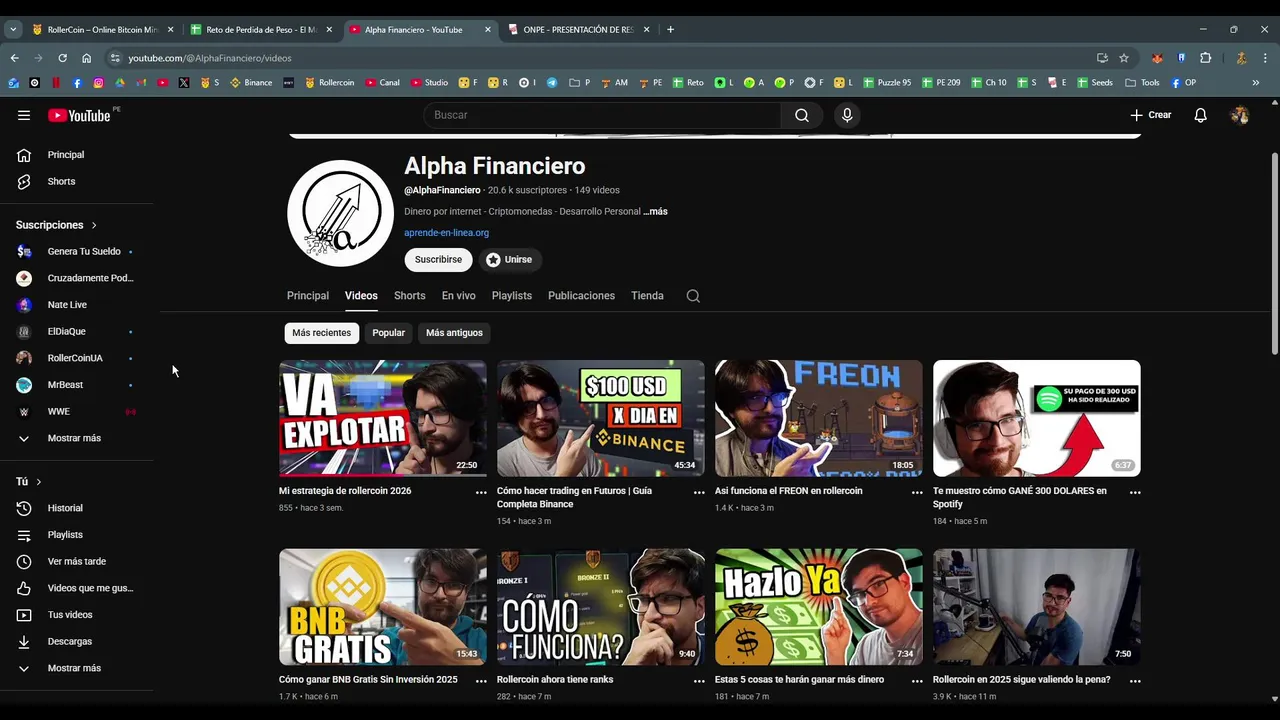Viewport: 1280px width, 720px height.
Task: Open Chrome three-dot menu
Action: tap(1265, 58)
